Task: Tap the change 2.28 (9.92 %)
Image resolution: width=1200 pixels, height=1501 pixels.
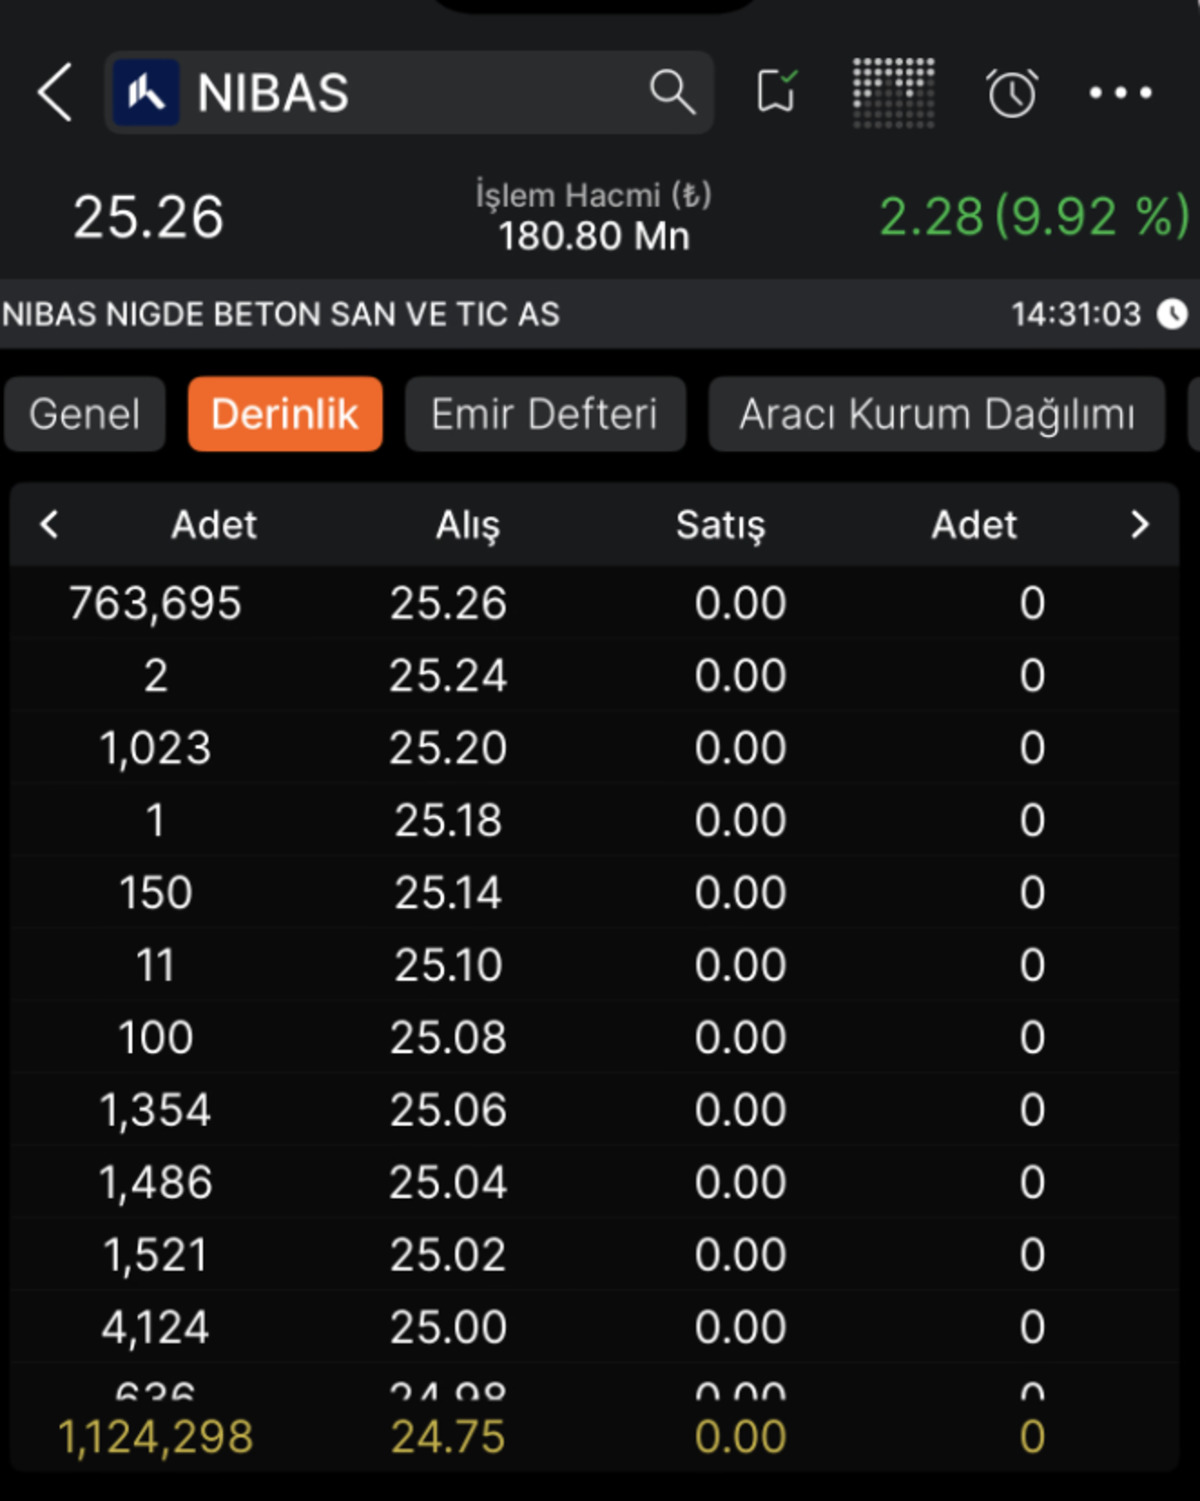Action: tap(1034, 216)
